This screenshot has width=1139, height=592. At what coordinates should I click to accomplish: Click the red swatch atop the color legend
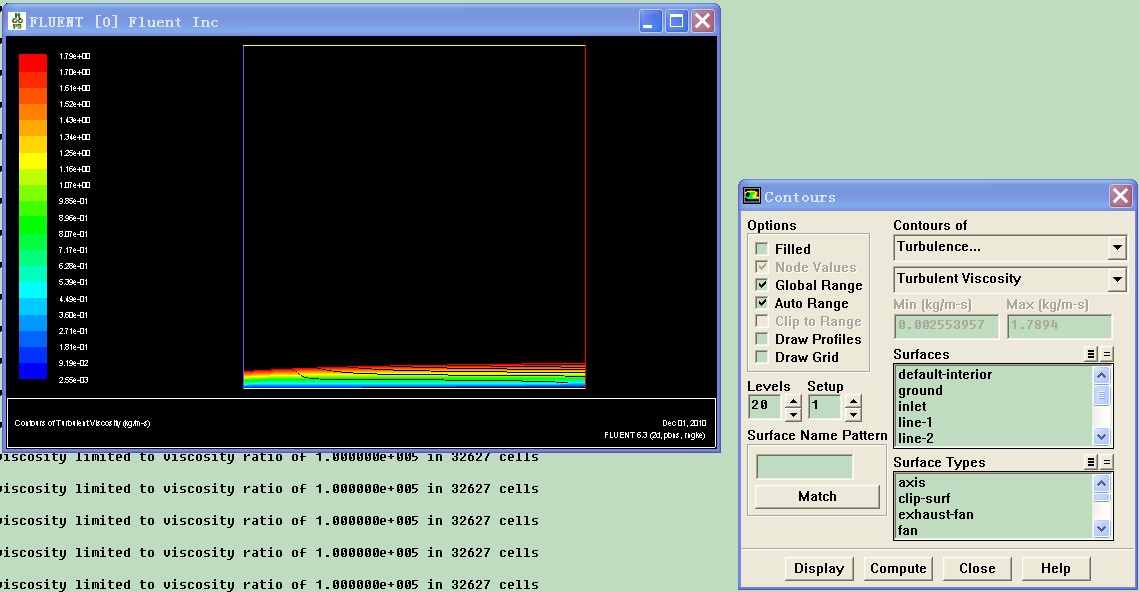[33, 62]
